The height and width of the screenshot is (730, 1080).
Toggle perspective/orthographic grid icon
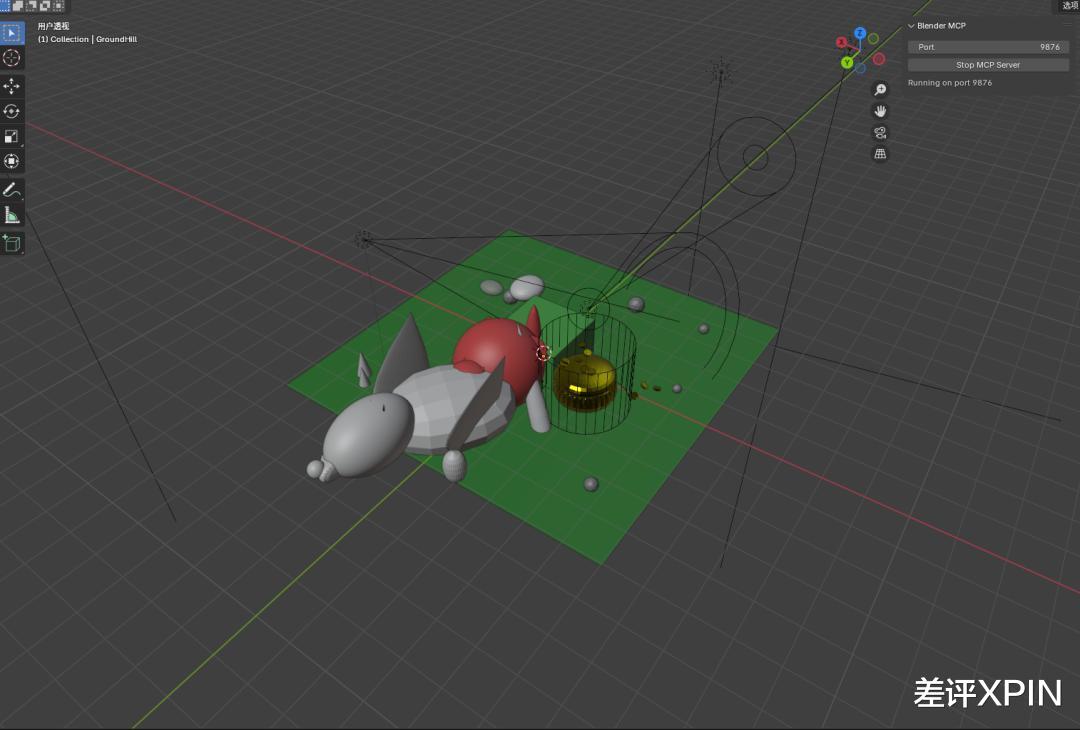tap(880, 154)
